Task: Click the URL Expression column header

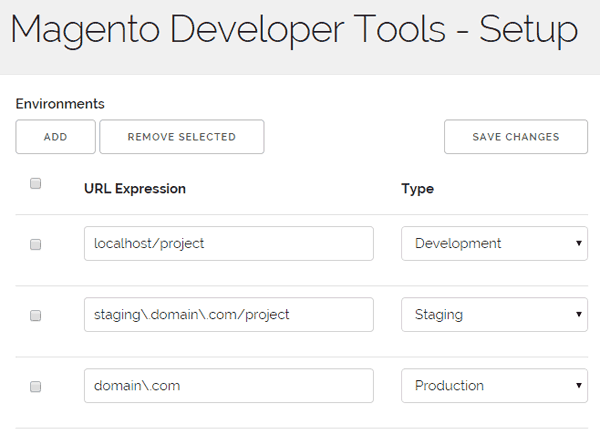Action: (x=135, y=189)
